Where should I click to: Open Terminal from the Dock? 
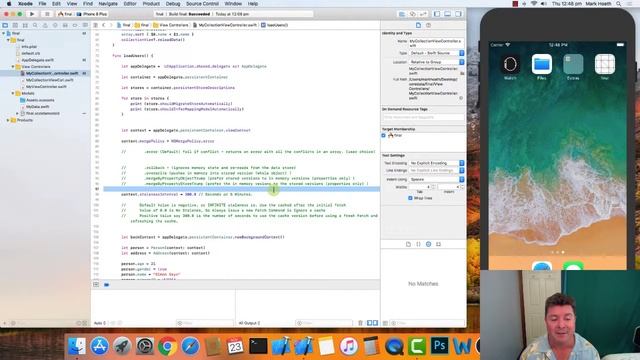pos(258,346)
